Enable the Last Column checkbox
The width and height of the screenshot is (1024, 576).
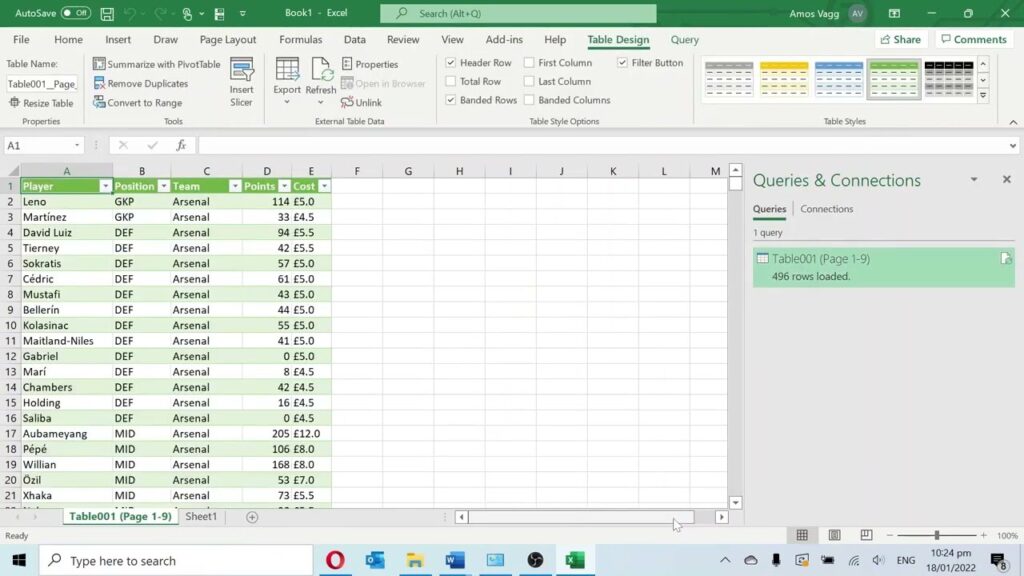click(529, 82)
